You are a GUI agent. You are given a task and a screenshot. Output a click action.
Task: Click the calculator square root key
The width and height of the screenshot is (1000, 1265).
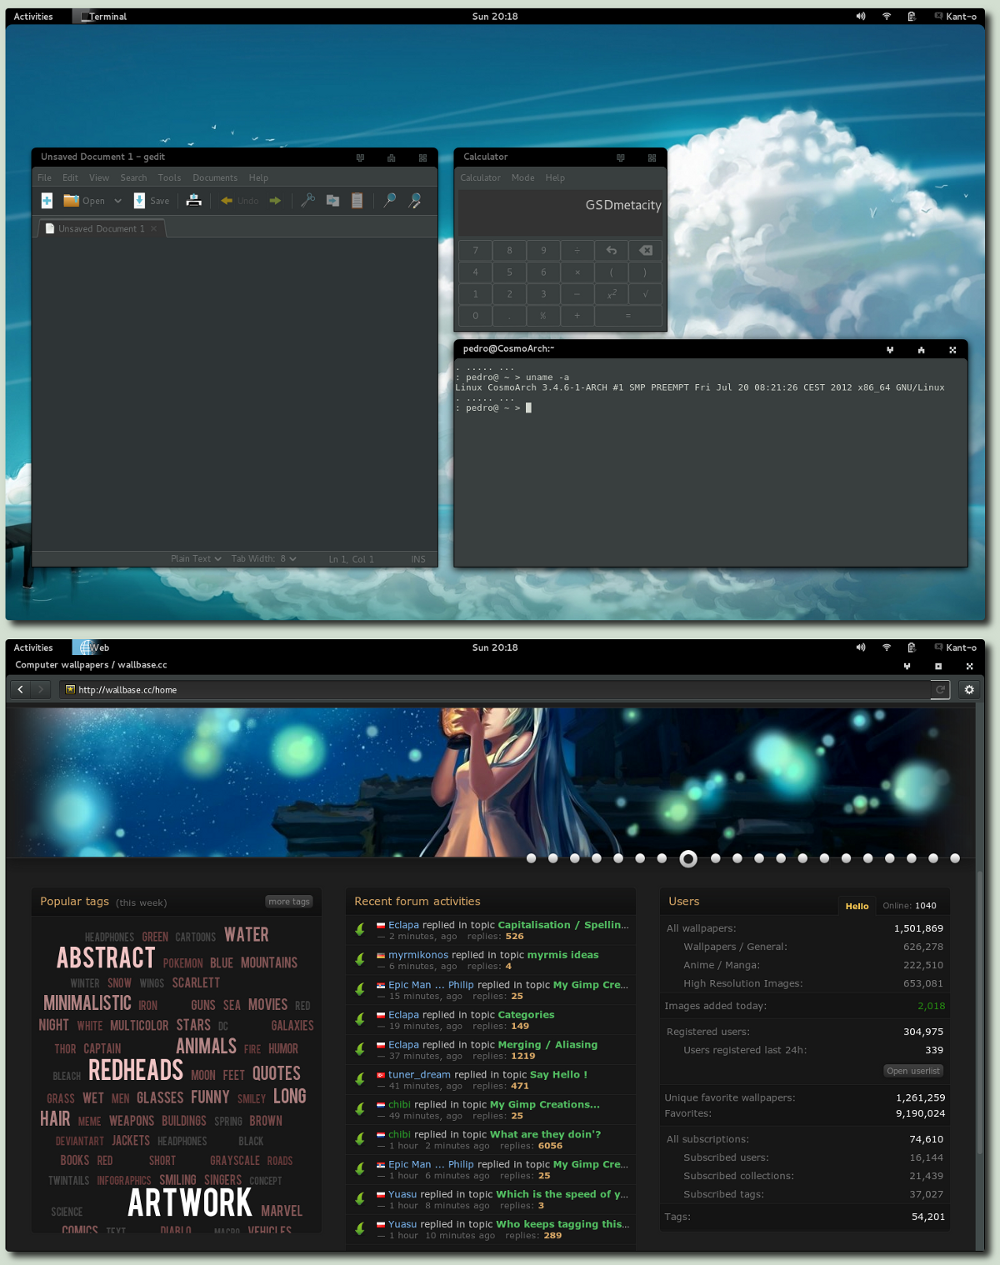[645, 294]
